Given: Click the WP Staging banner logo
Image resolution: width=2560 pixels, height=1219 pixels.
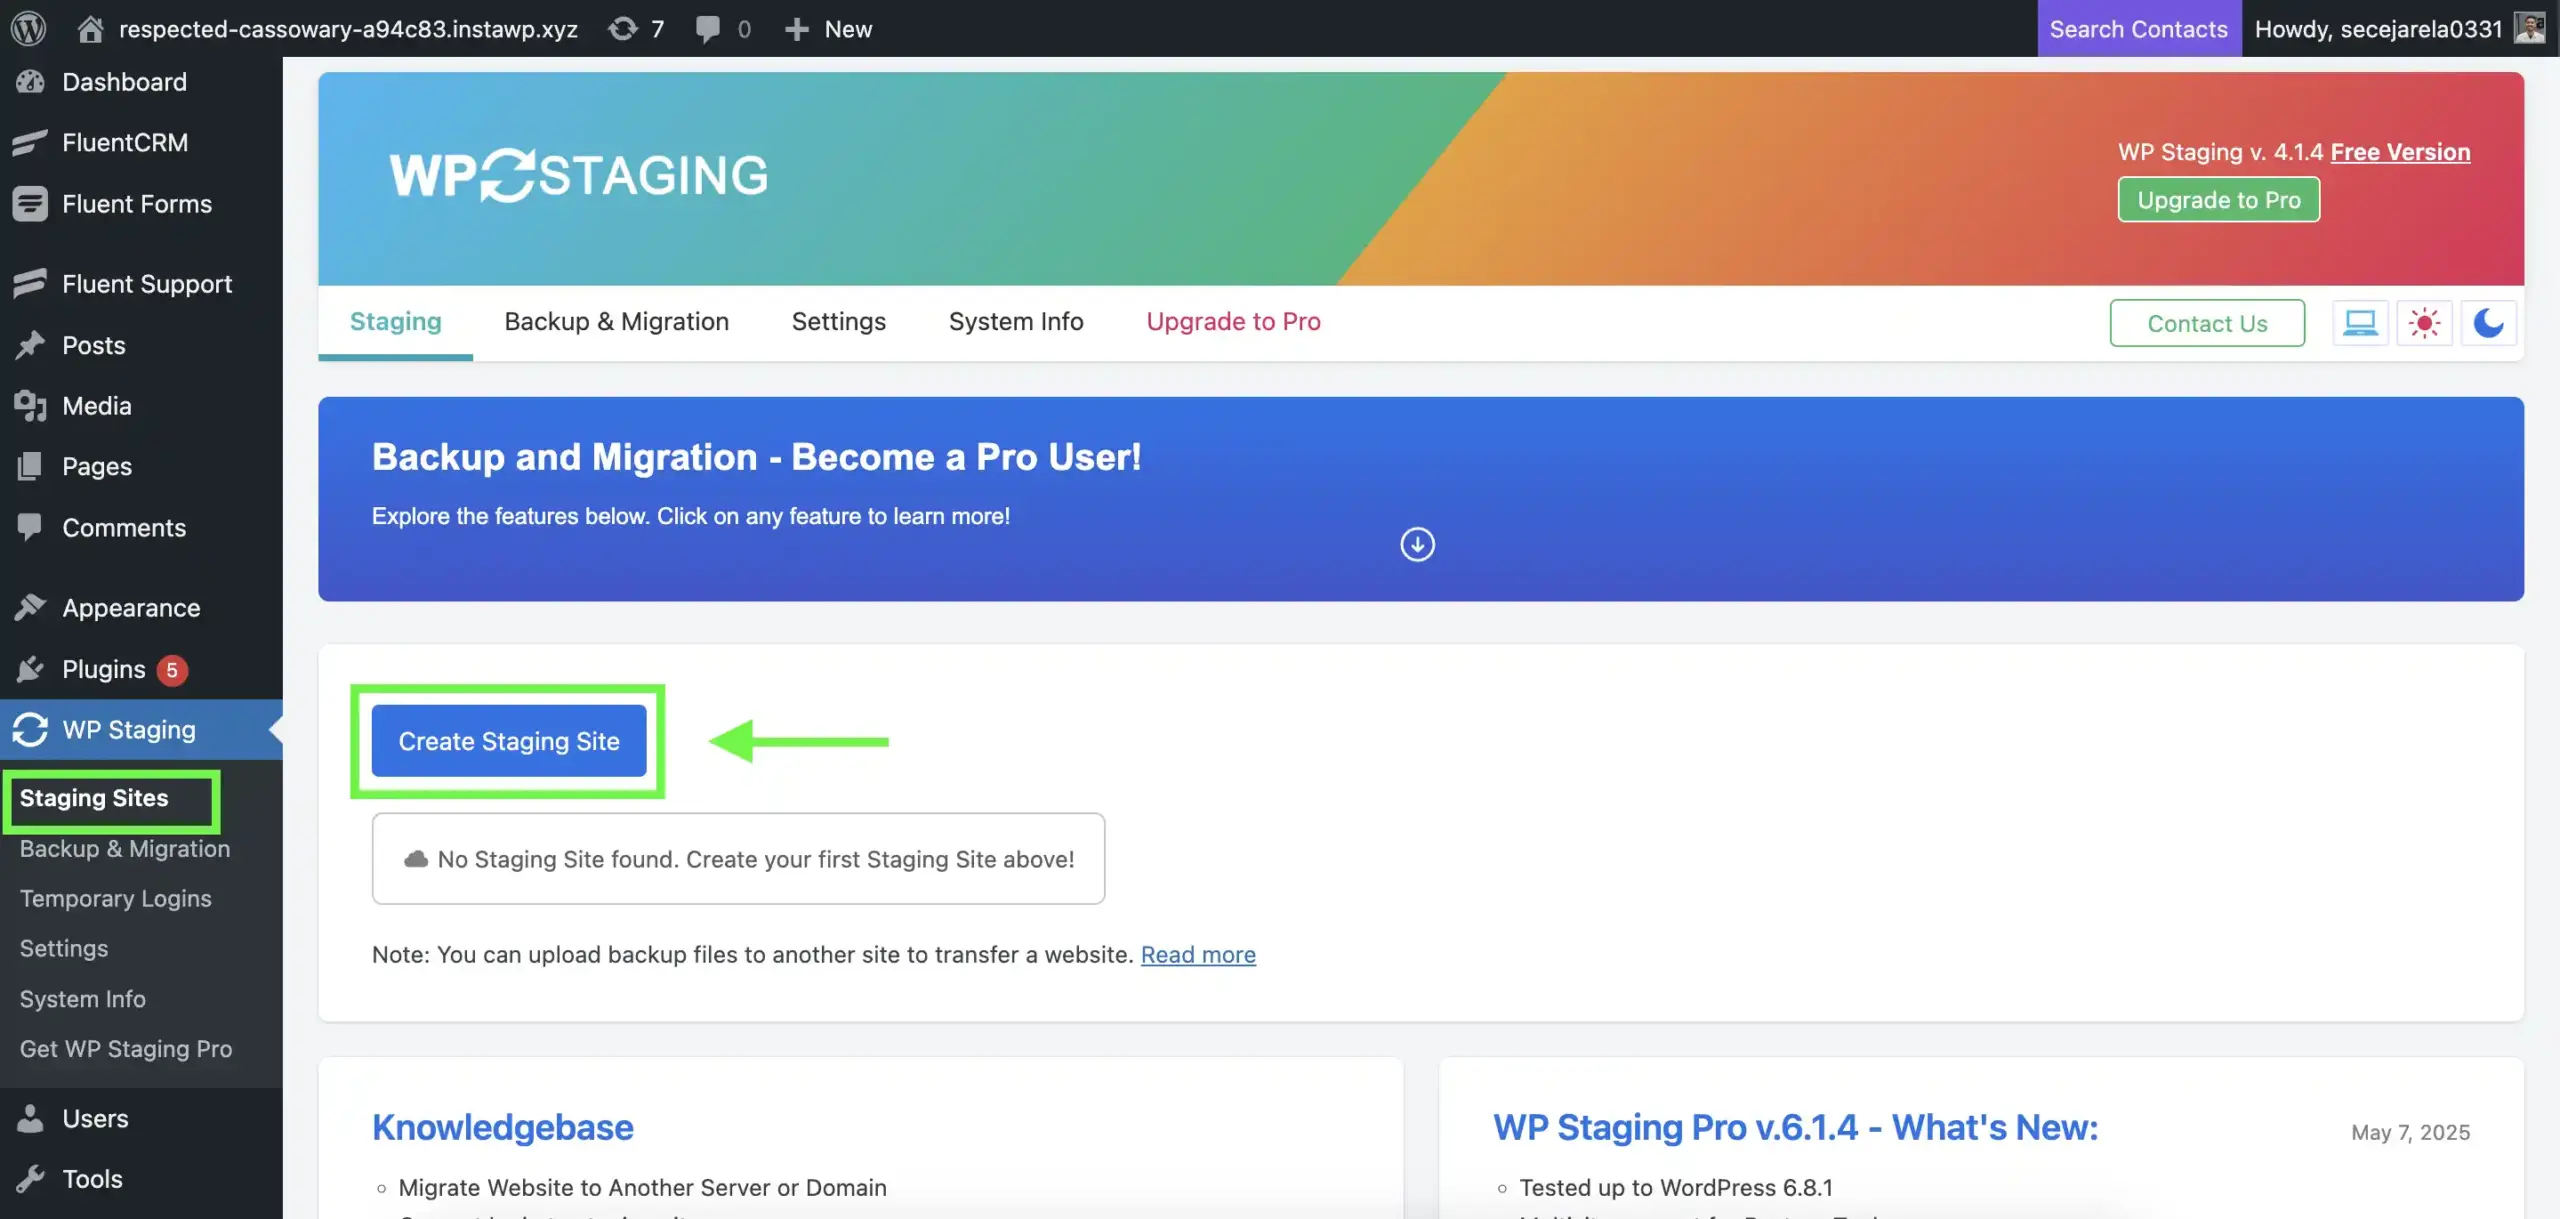Looking at the screenshot, I should tap(579, 175).
